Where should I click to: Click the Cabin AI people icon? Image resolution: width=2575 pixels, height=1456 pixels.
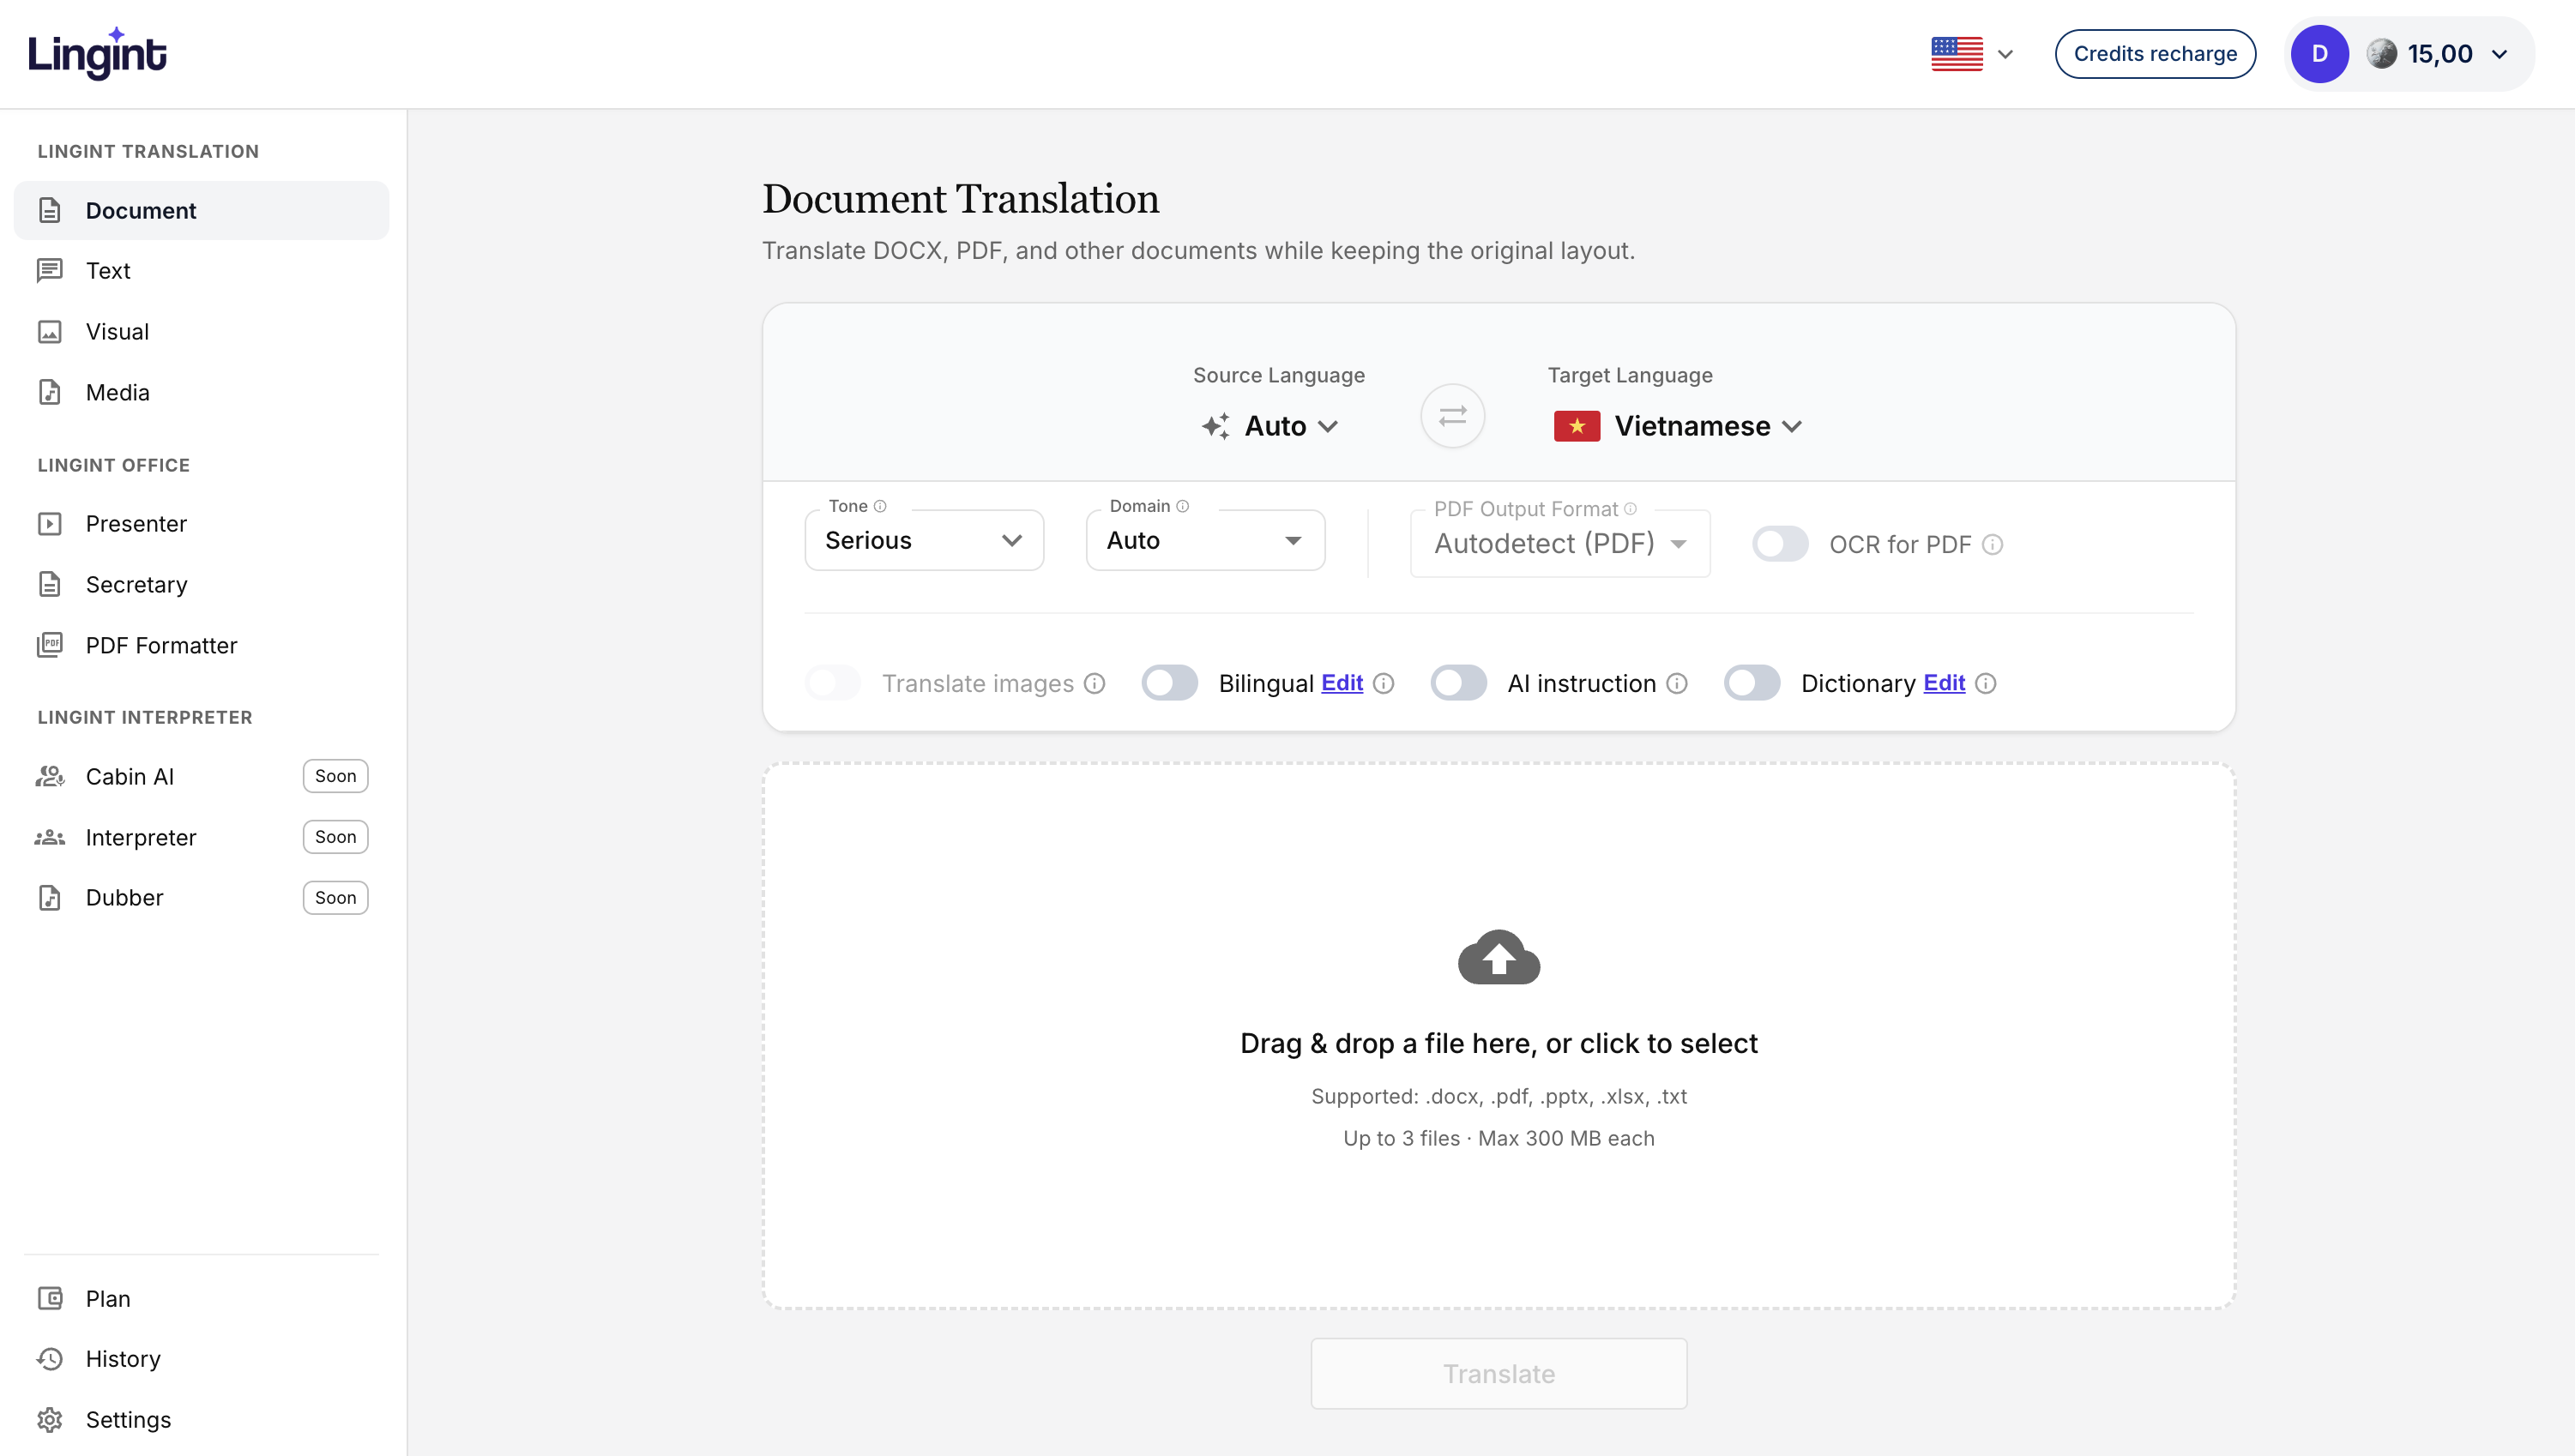pos(50,776)
